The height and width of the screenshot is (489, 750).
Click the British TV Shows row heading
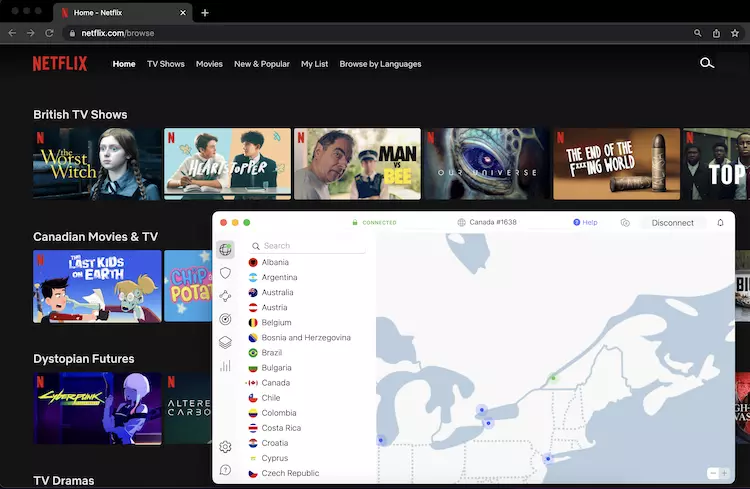tap(80, 115)
